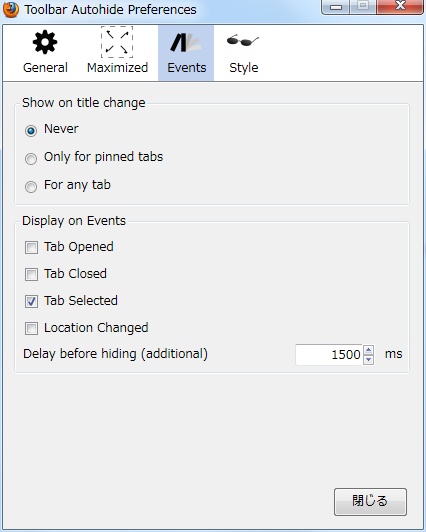Open the General gear icon pane
Viewport: 426px width, 532px height.
(45, 42)
